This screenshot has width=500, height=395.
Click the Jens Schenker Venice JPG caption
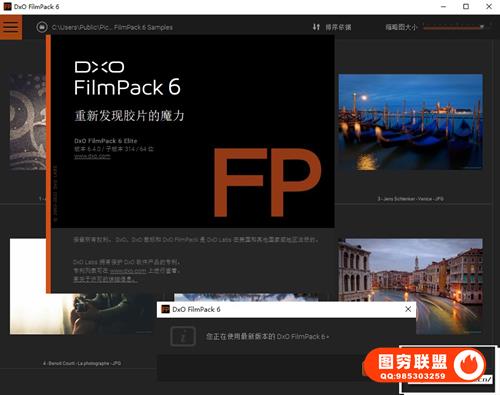(x=411, y=199)
